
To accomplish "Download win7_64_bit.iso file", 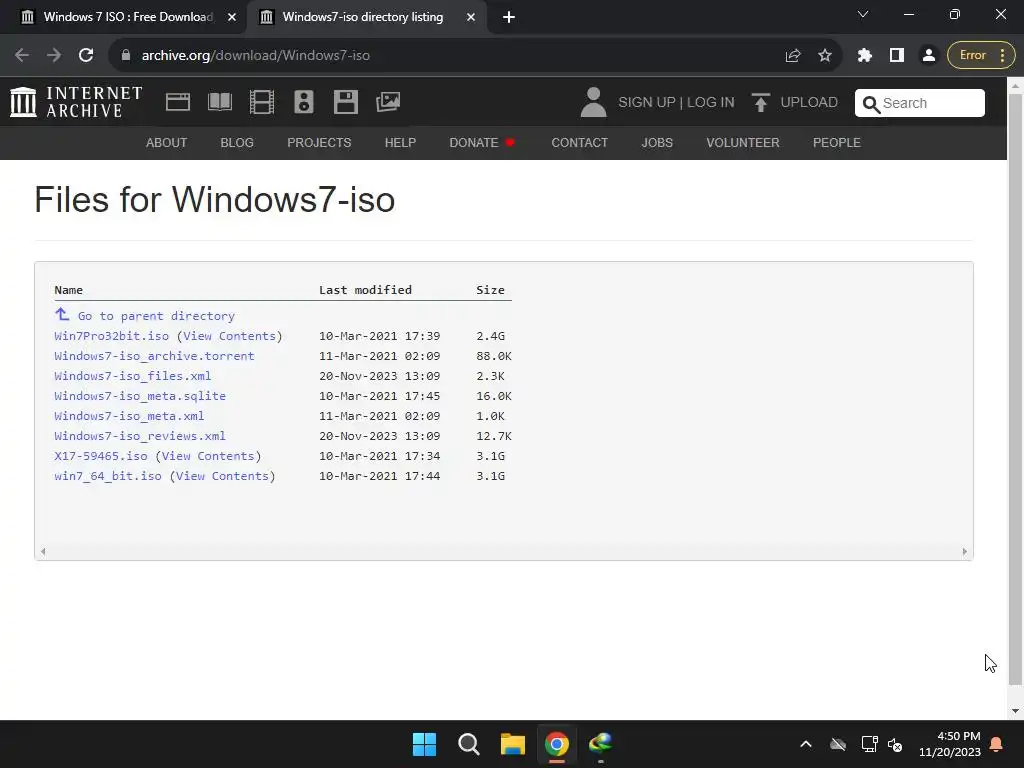I will [108, 476].
